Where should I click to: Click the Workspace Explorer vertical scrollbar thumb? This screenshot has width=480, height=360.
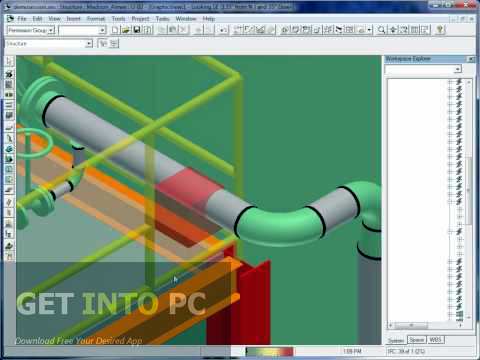click(x=469, y=190)
